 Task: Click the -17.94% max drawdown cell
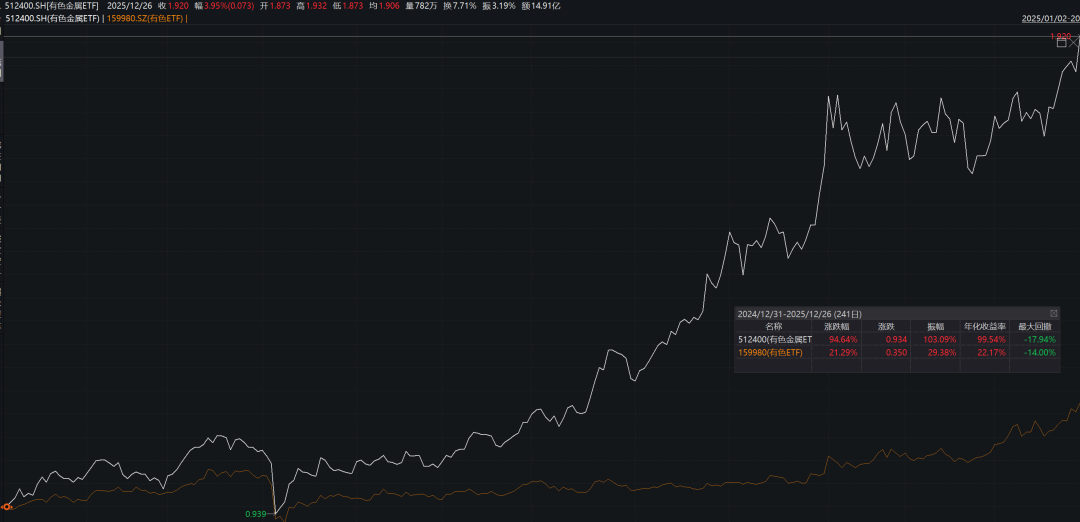click(x=1039, y=340)
